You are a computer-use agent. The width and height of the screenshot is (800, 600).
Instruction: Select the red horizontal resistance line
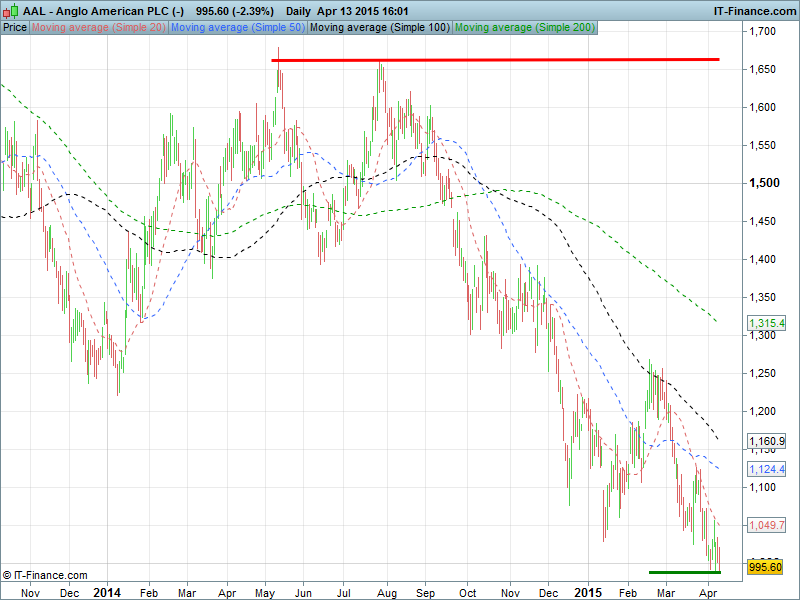(x=495, y=60)
